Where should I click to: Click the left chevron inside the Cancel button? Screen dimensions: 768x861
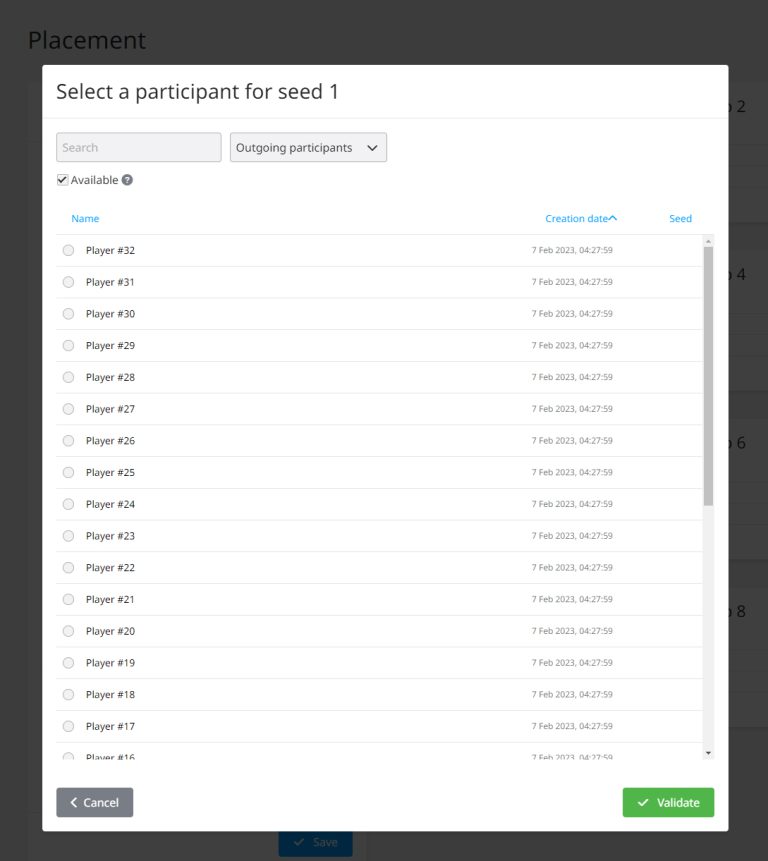(74, 802)
